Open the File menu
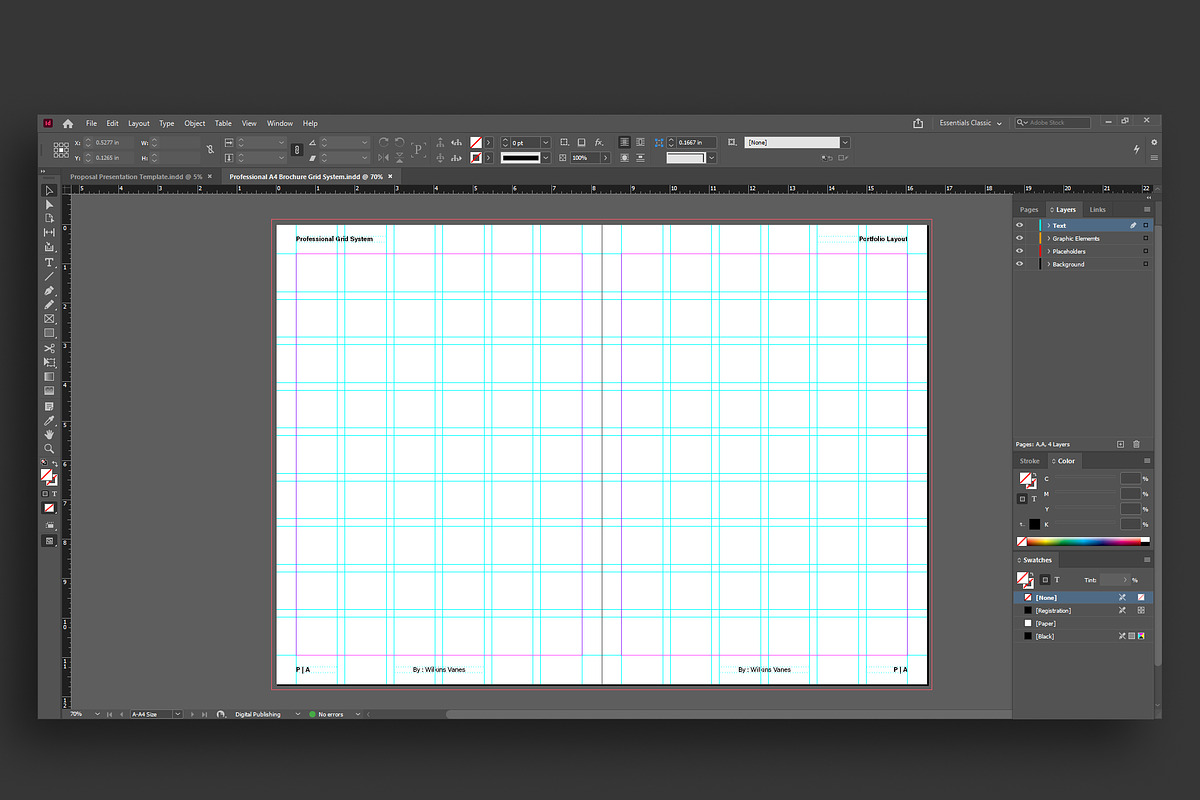The width and height of the screenshot is (1200, 800). (91, 123)
